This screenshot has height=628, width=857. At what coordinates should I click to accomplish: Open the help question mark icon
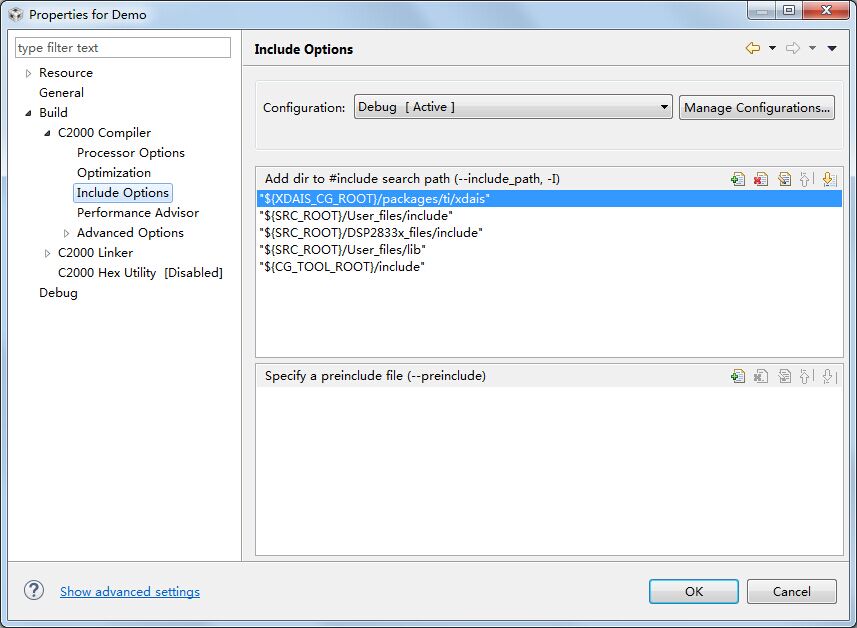pos(34,591)
